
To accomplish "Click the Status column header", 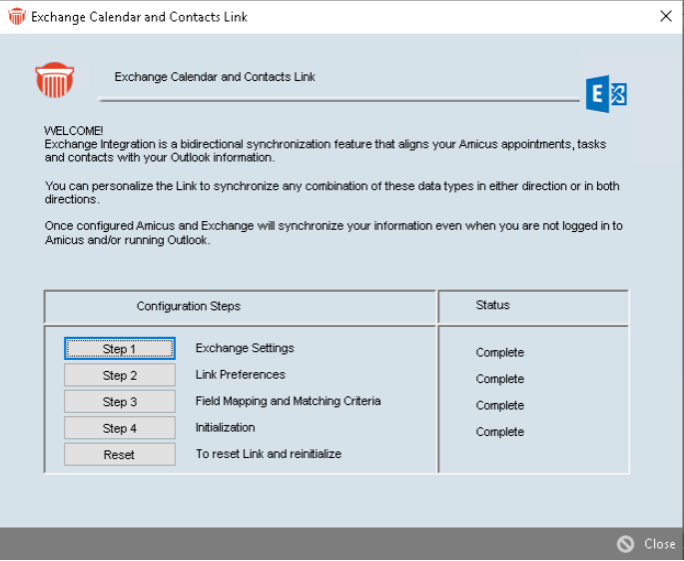I will 492,305.
